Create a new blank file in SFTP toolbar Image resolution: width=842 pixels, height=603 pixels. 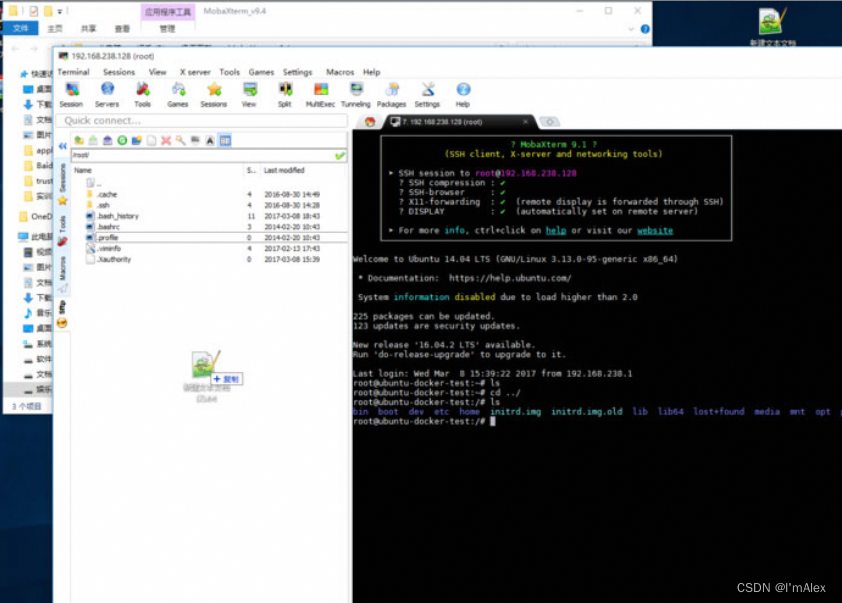151,141
